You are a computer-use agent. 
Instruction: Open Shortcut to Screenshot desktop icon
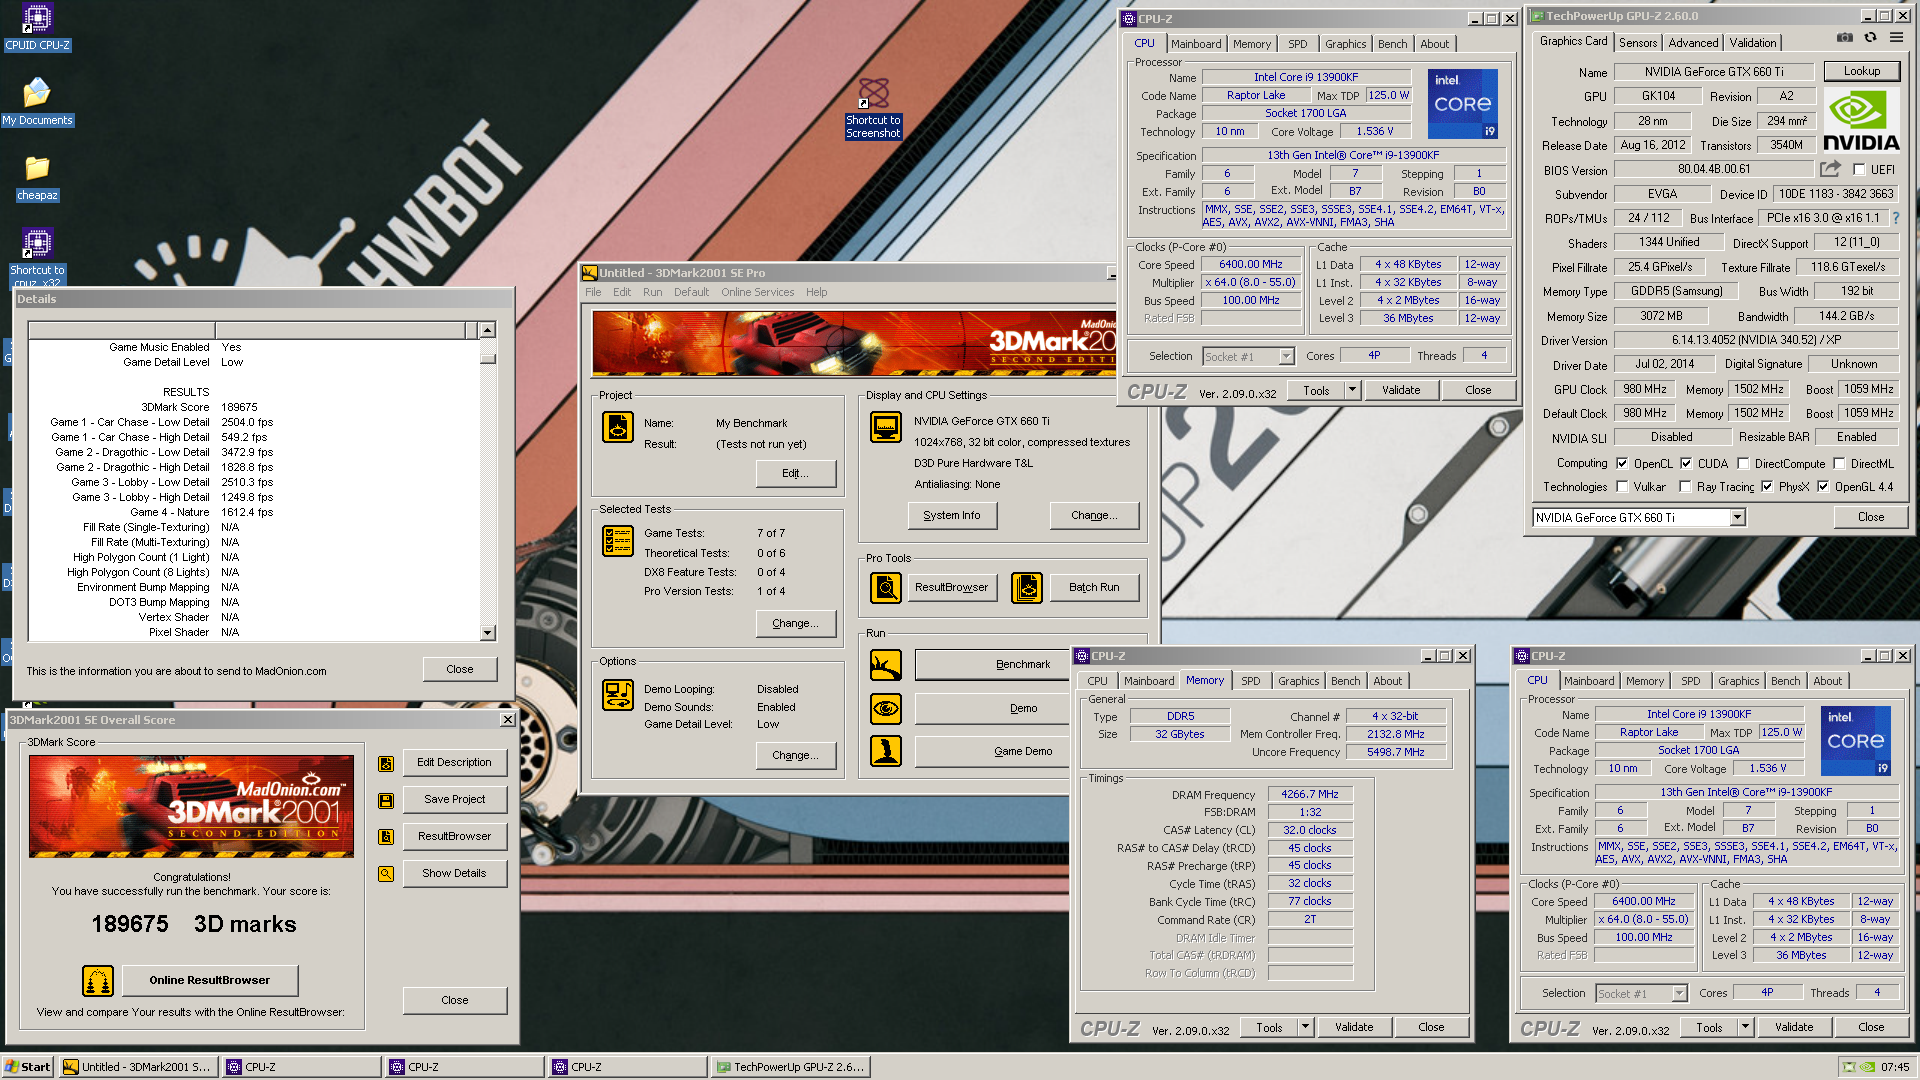point(873,108)
